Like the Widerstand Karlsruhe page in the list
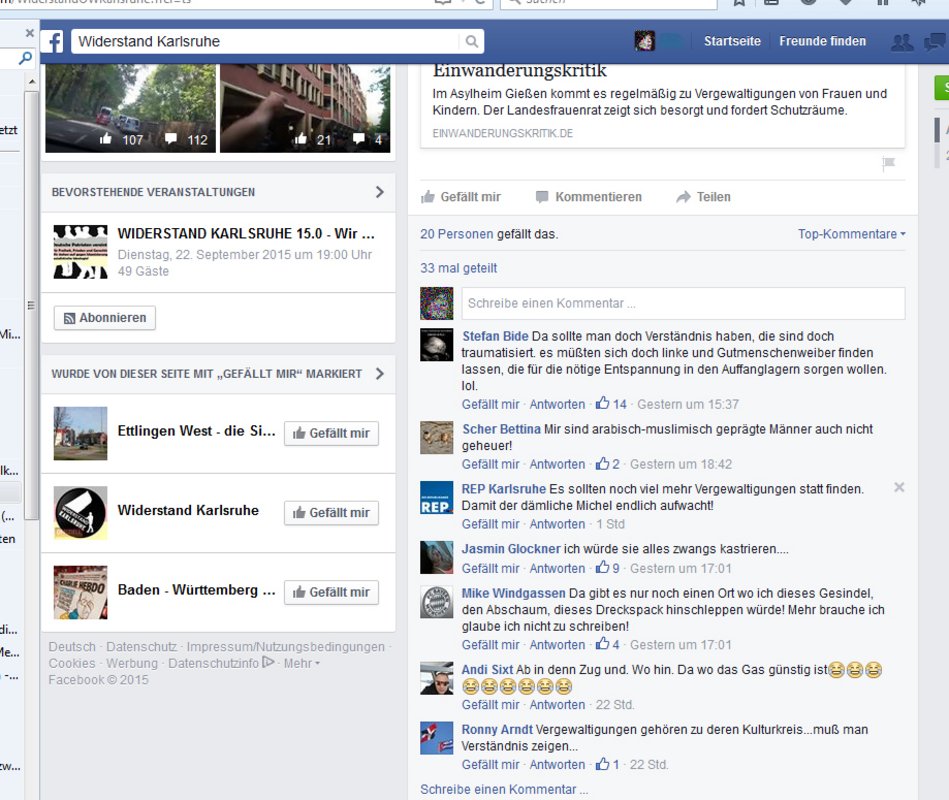 [332, 513]
